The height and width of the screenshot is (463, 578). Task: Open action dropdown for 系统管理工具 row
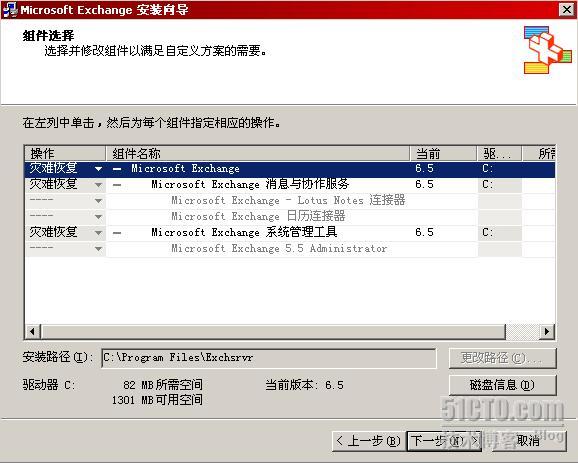[98, 233]
